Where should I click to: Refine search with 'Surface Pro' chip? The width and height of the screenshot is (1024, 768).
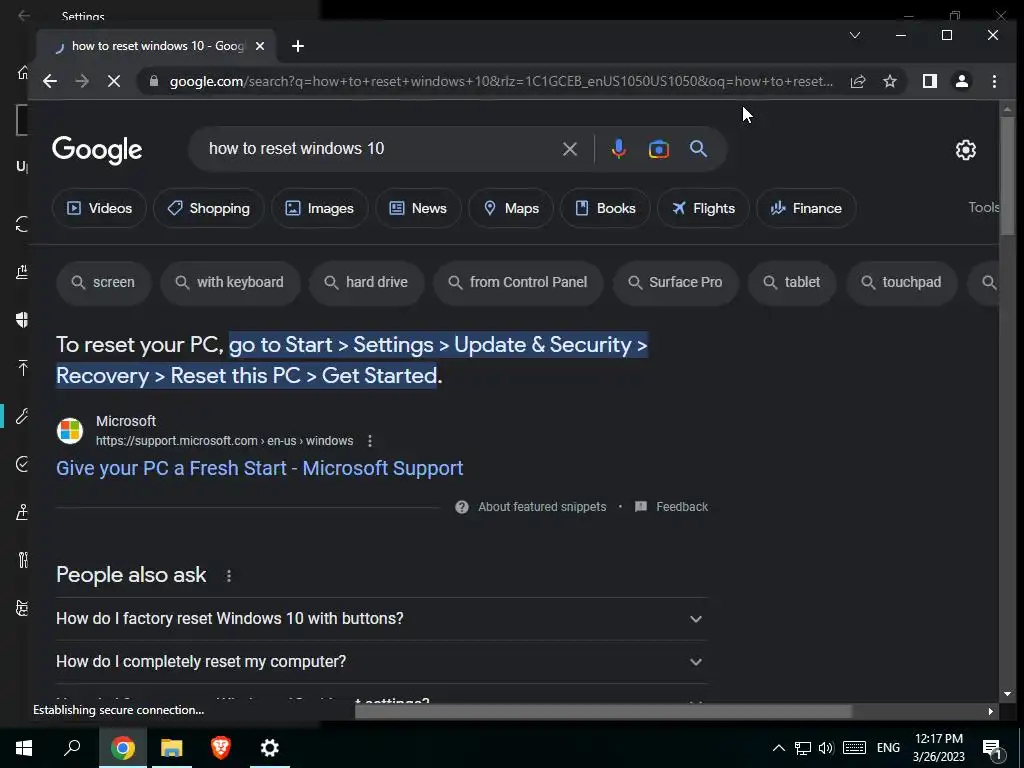tap(675, 283)
